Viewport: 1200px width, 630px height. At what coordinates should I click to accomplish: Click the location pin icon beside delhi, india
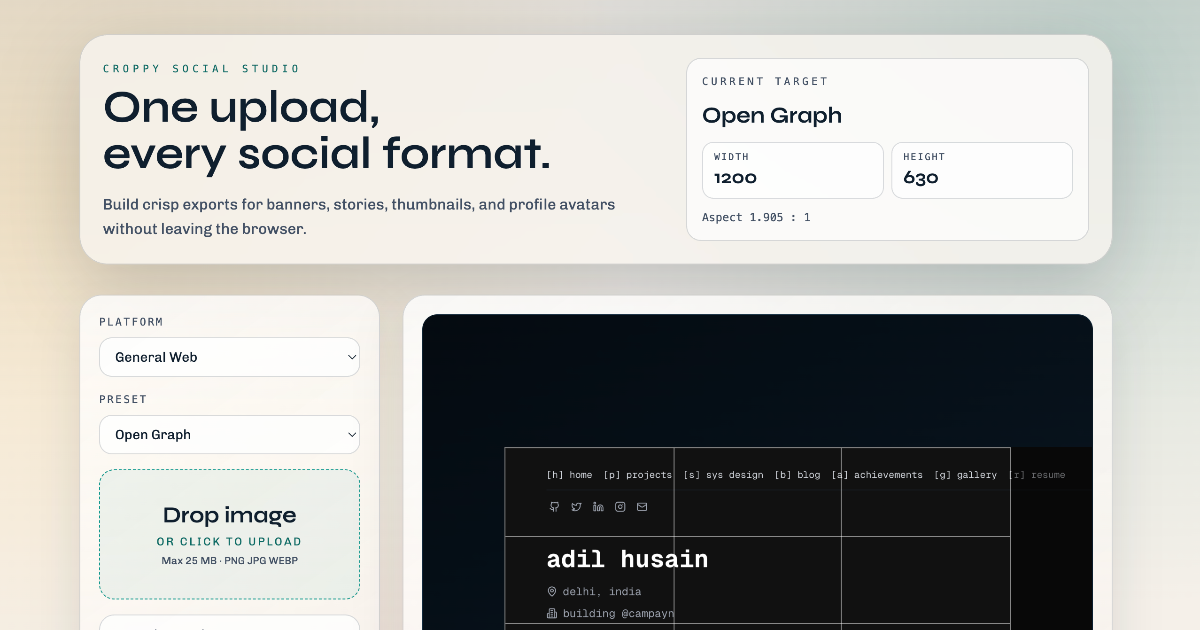click(552, 592)
